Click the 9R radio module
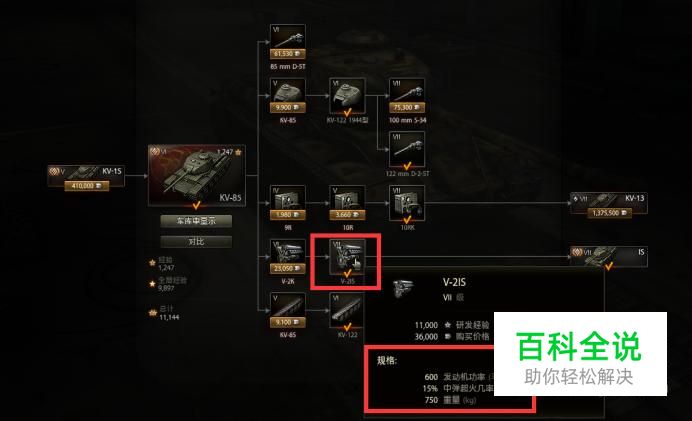The image size is (692, 421). (x=288, y=203)
